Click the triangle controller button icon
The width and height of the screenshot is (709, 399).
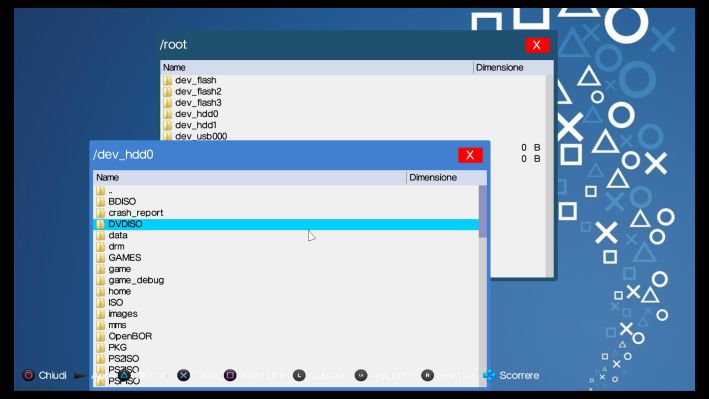click(x=124, y=375)
